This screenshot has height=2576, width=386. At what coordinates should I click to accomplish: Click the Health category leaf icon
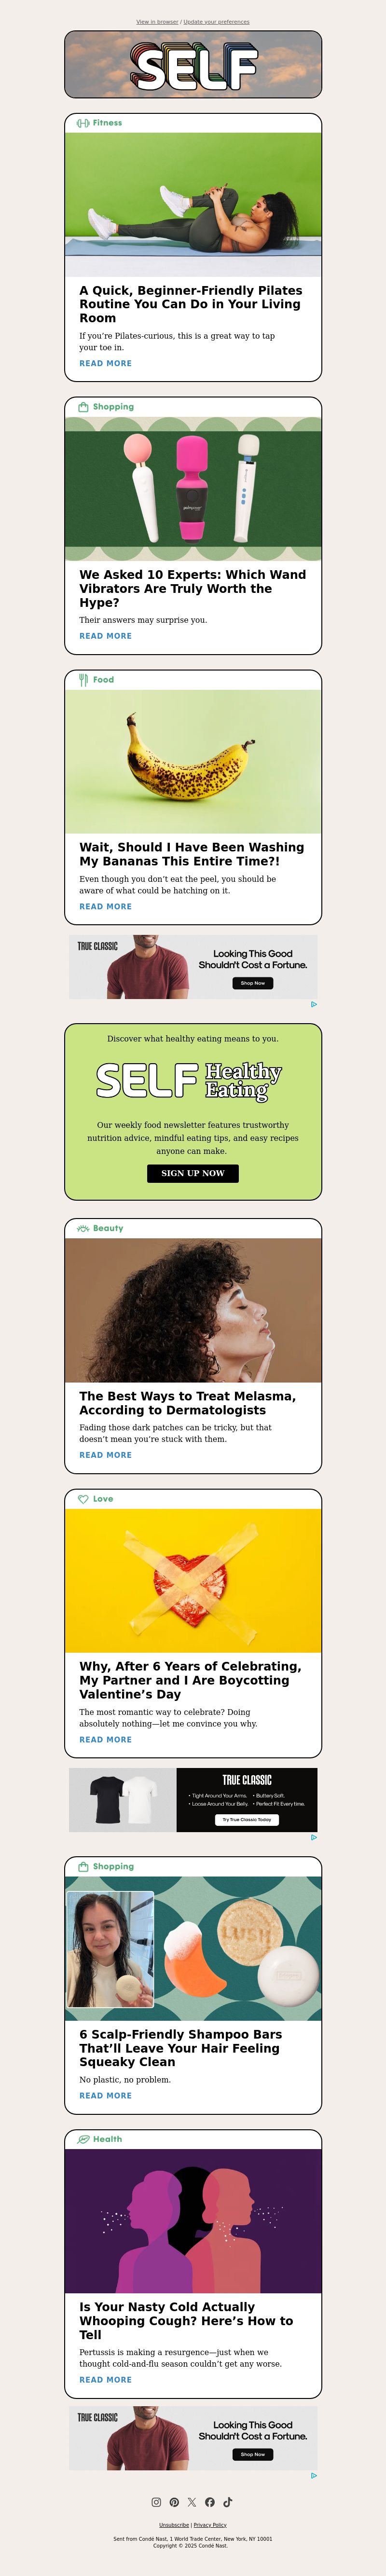pyautogui.click(x=83, y=2139)
